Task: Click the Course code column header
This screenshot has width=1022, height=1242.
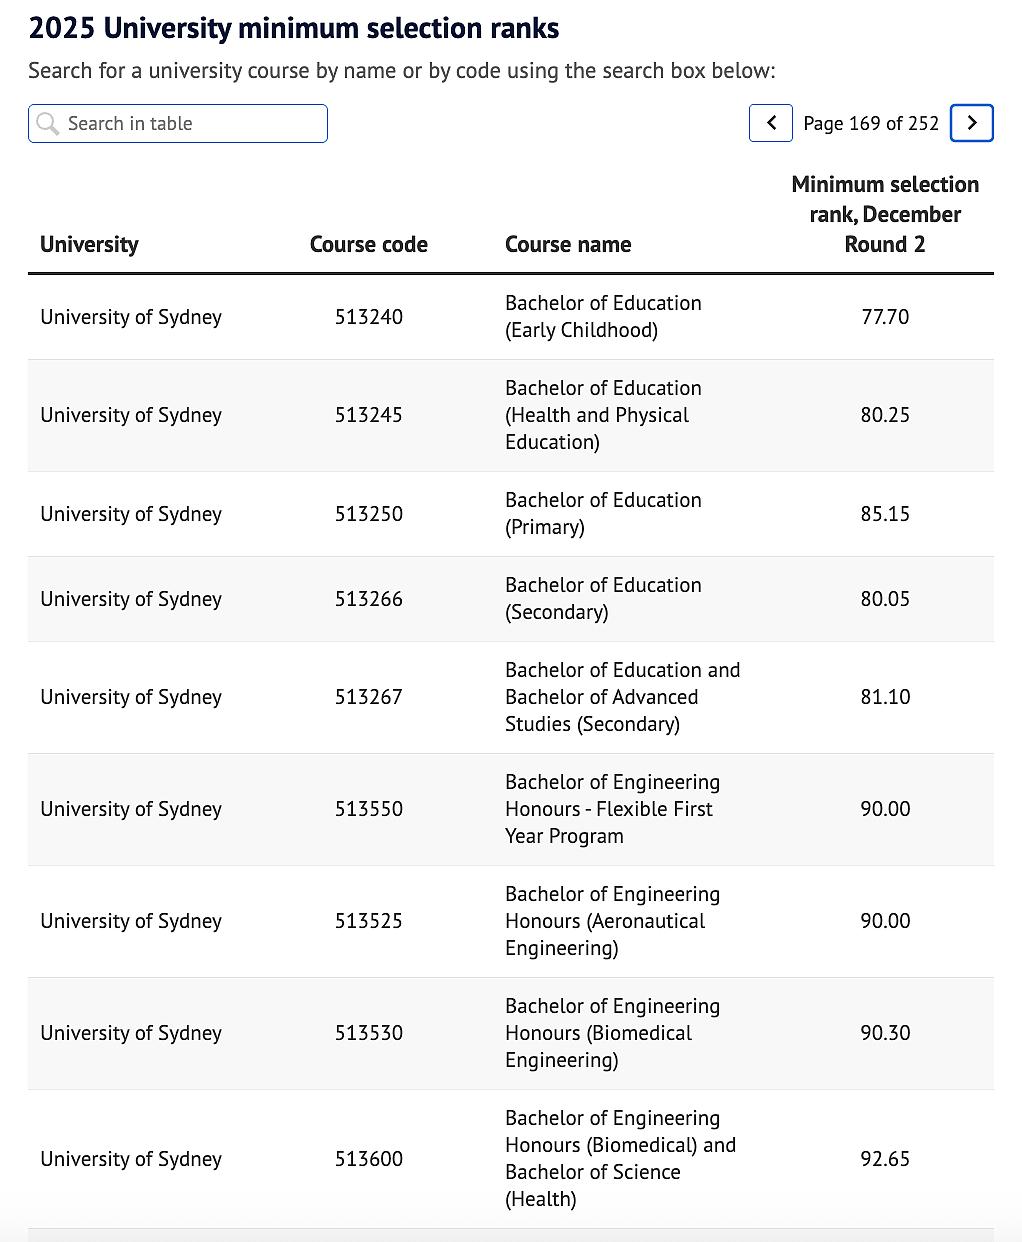Action: [x=369, y=244]
